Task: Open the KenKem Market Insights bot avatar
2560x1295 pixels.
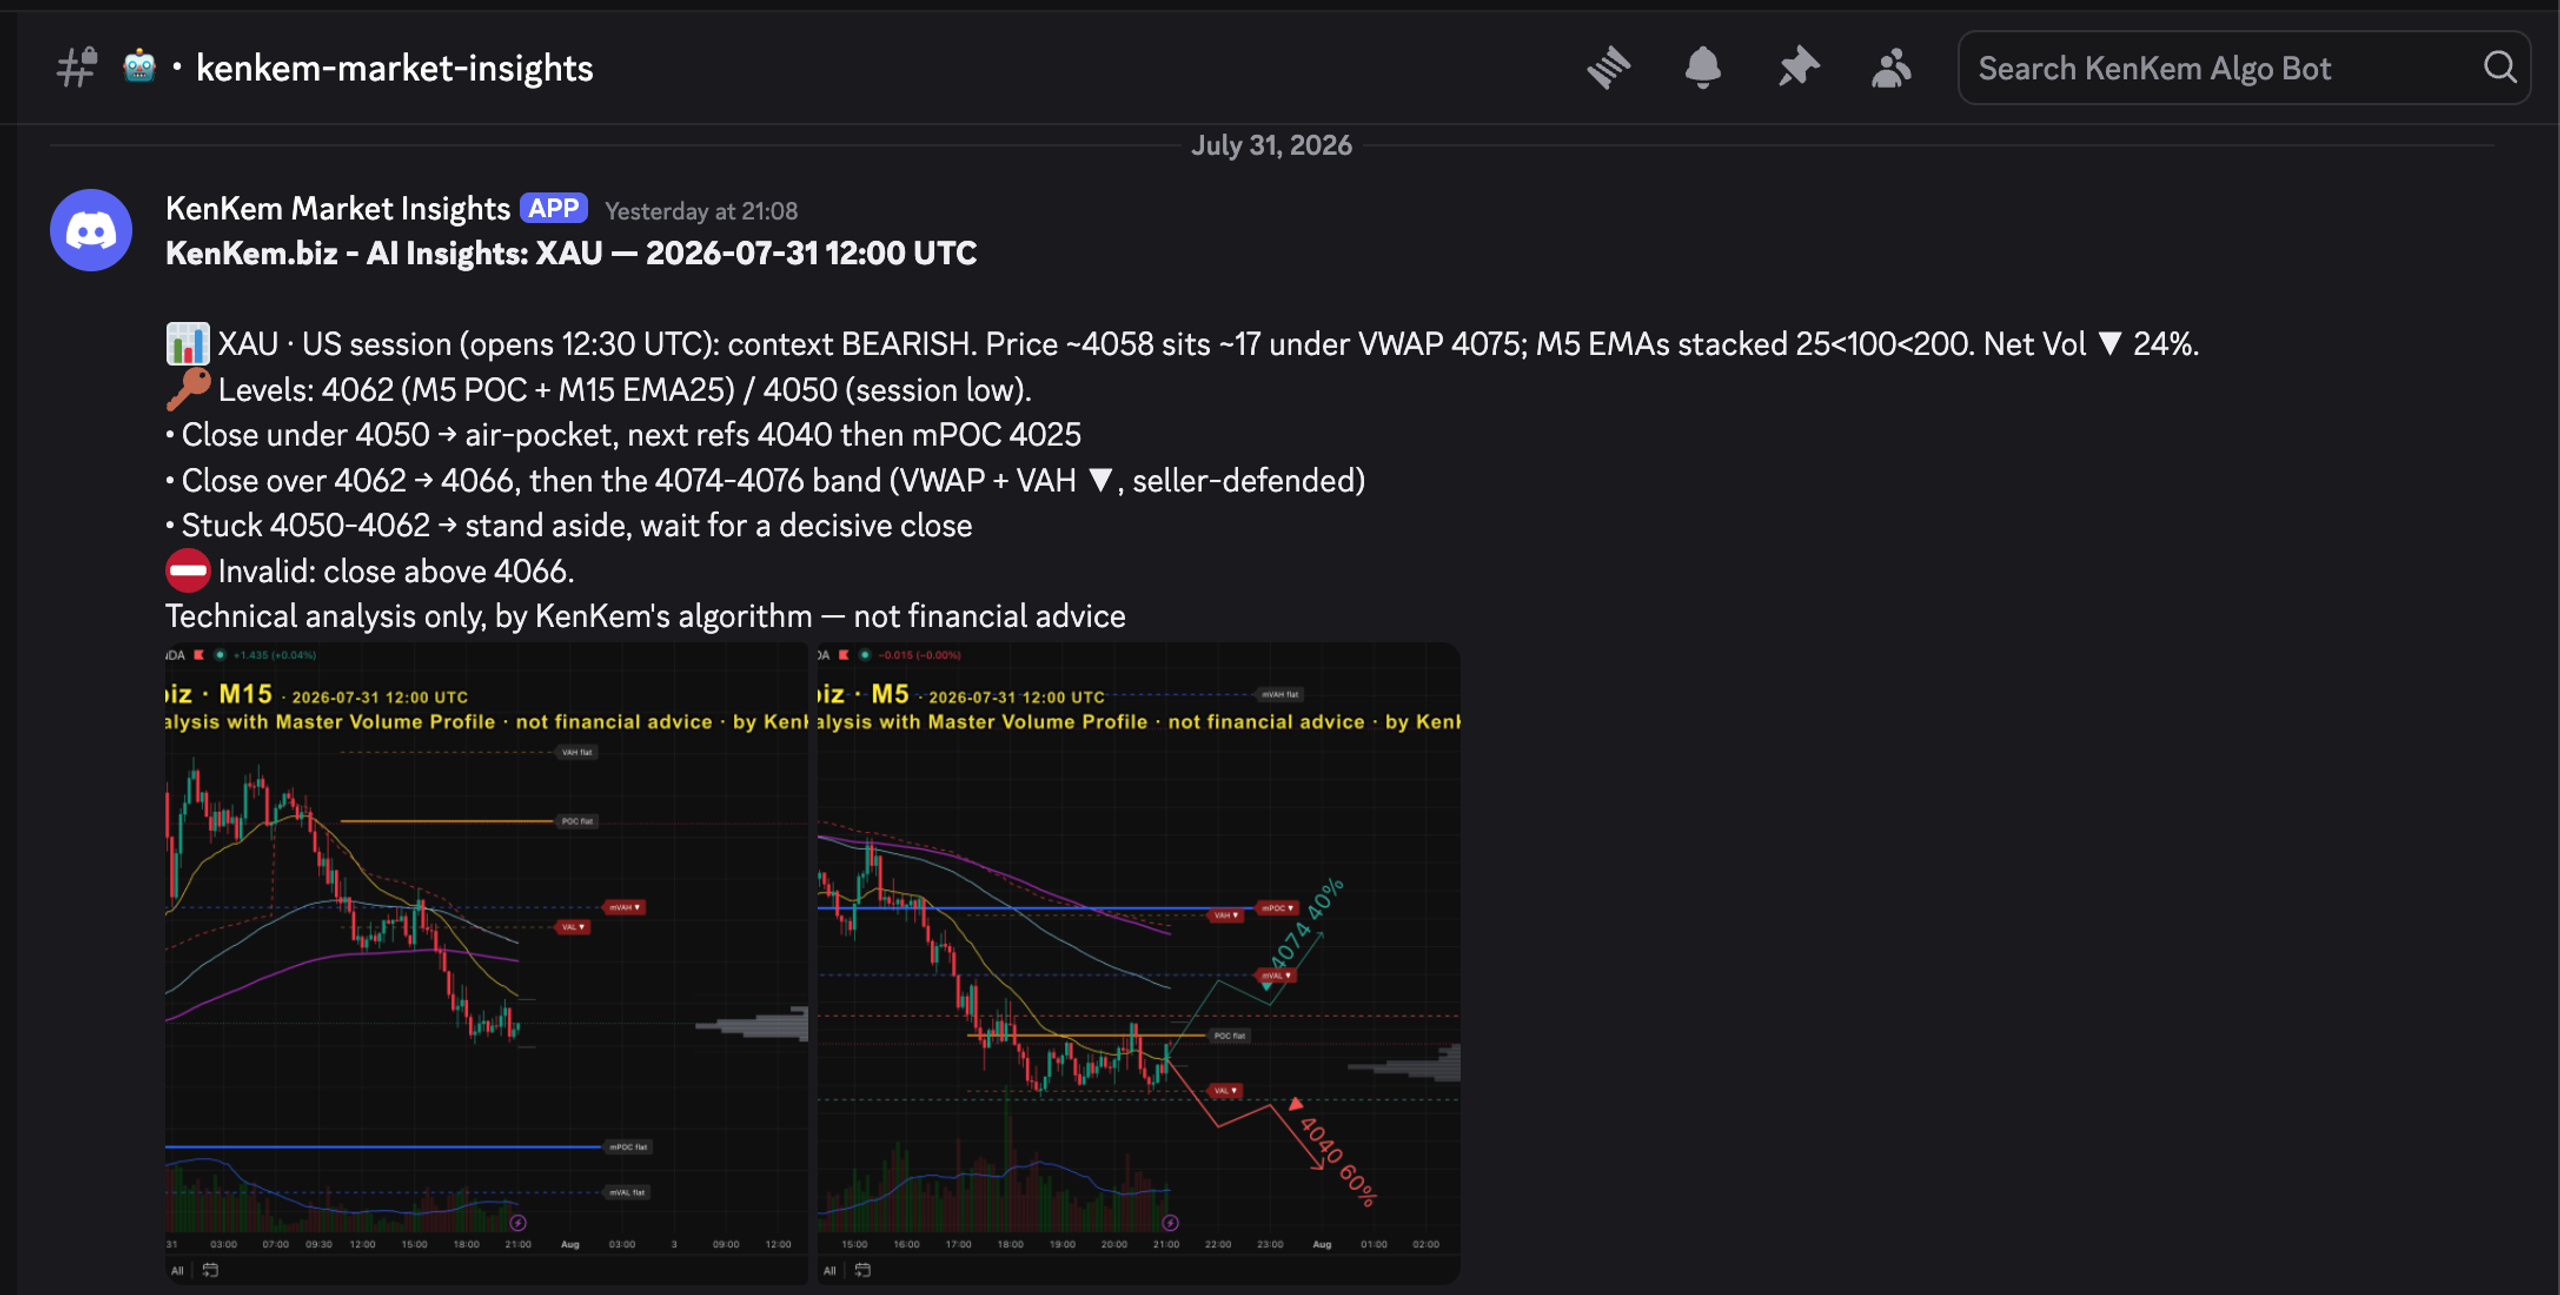Action: (91, 230)
